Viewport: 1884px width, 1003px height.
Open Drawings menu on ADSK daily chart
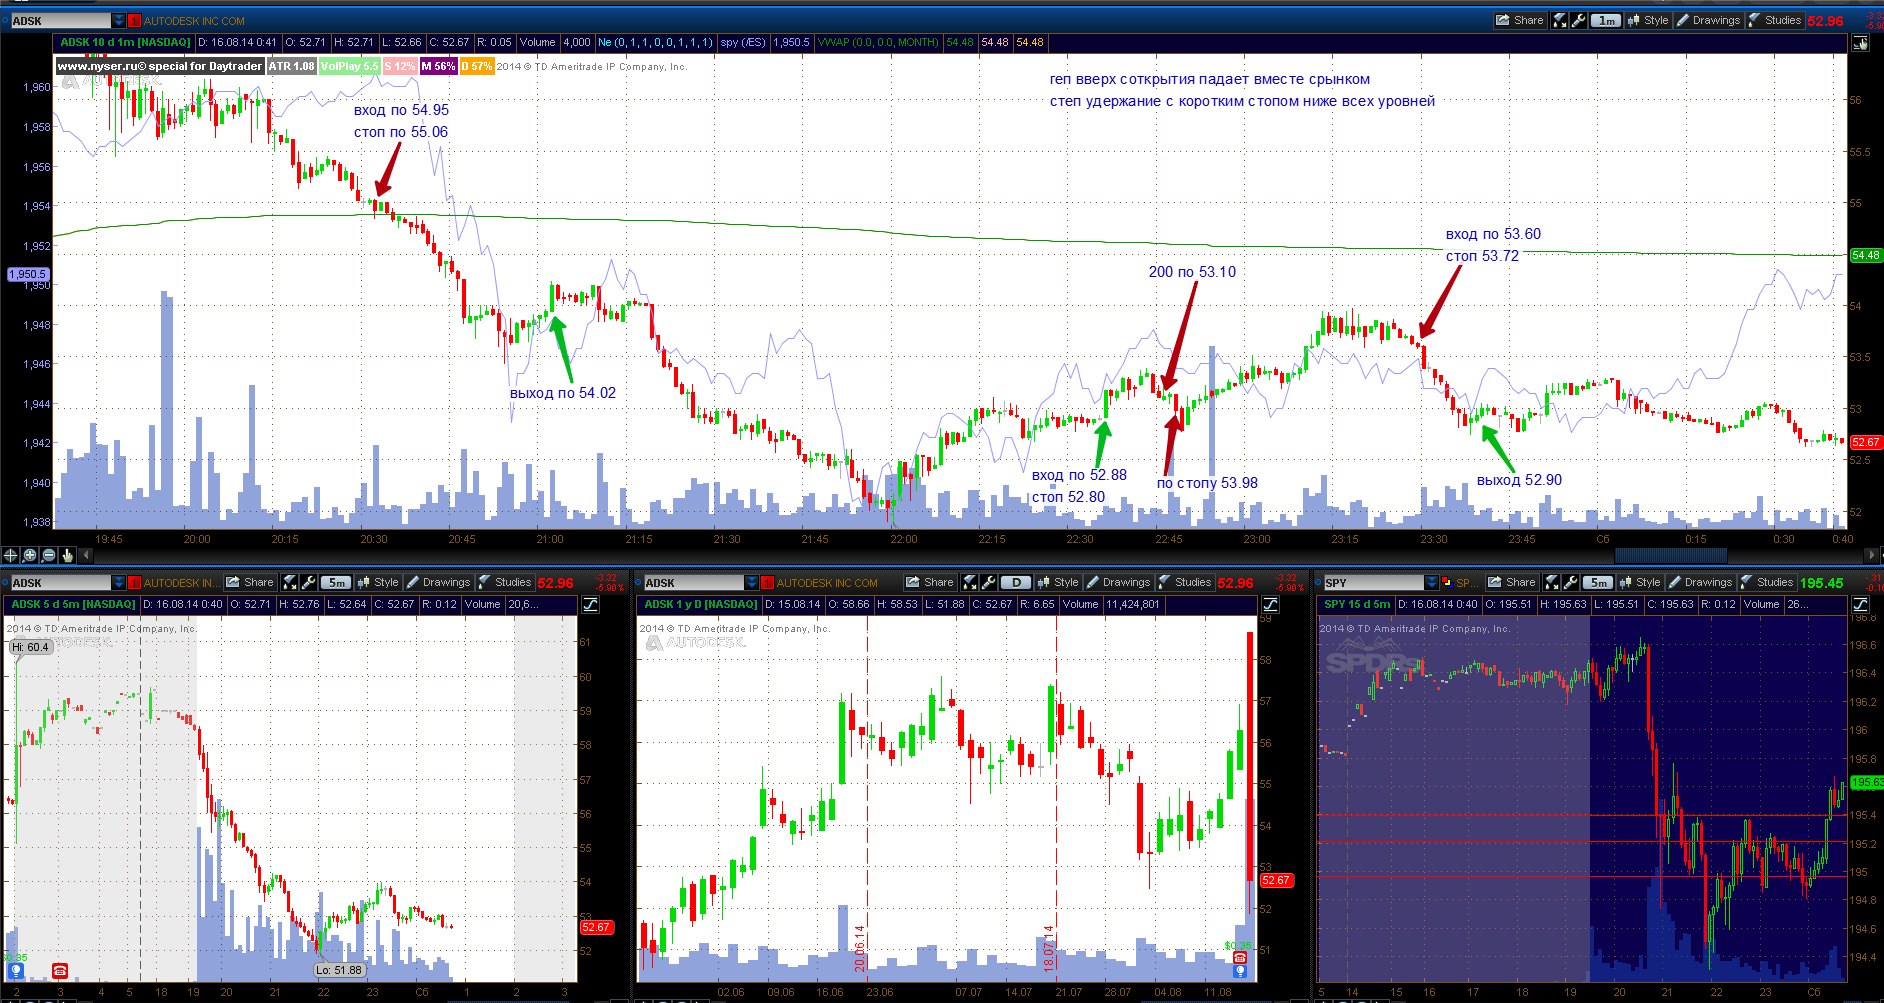(x=1119, y=582)
